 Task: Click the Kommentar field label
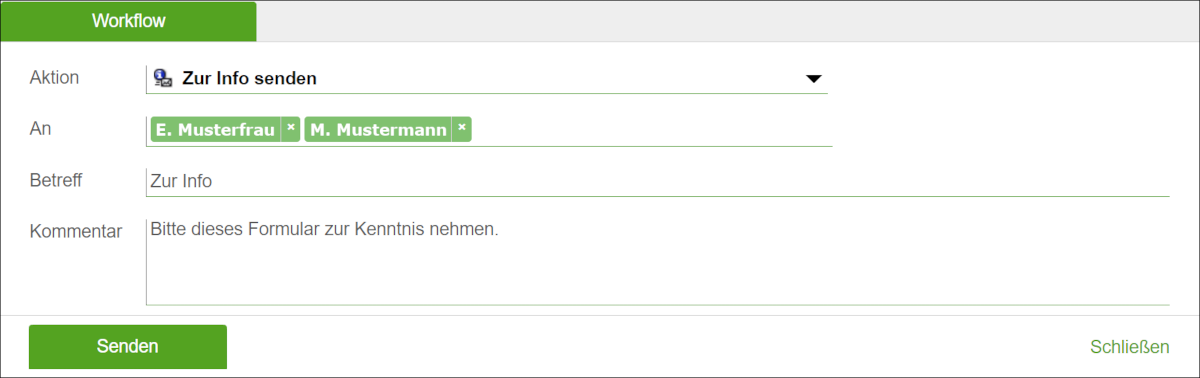[76, 232]
